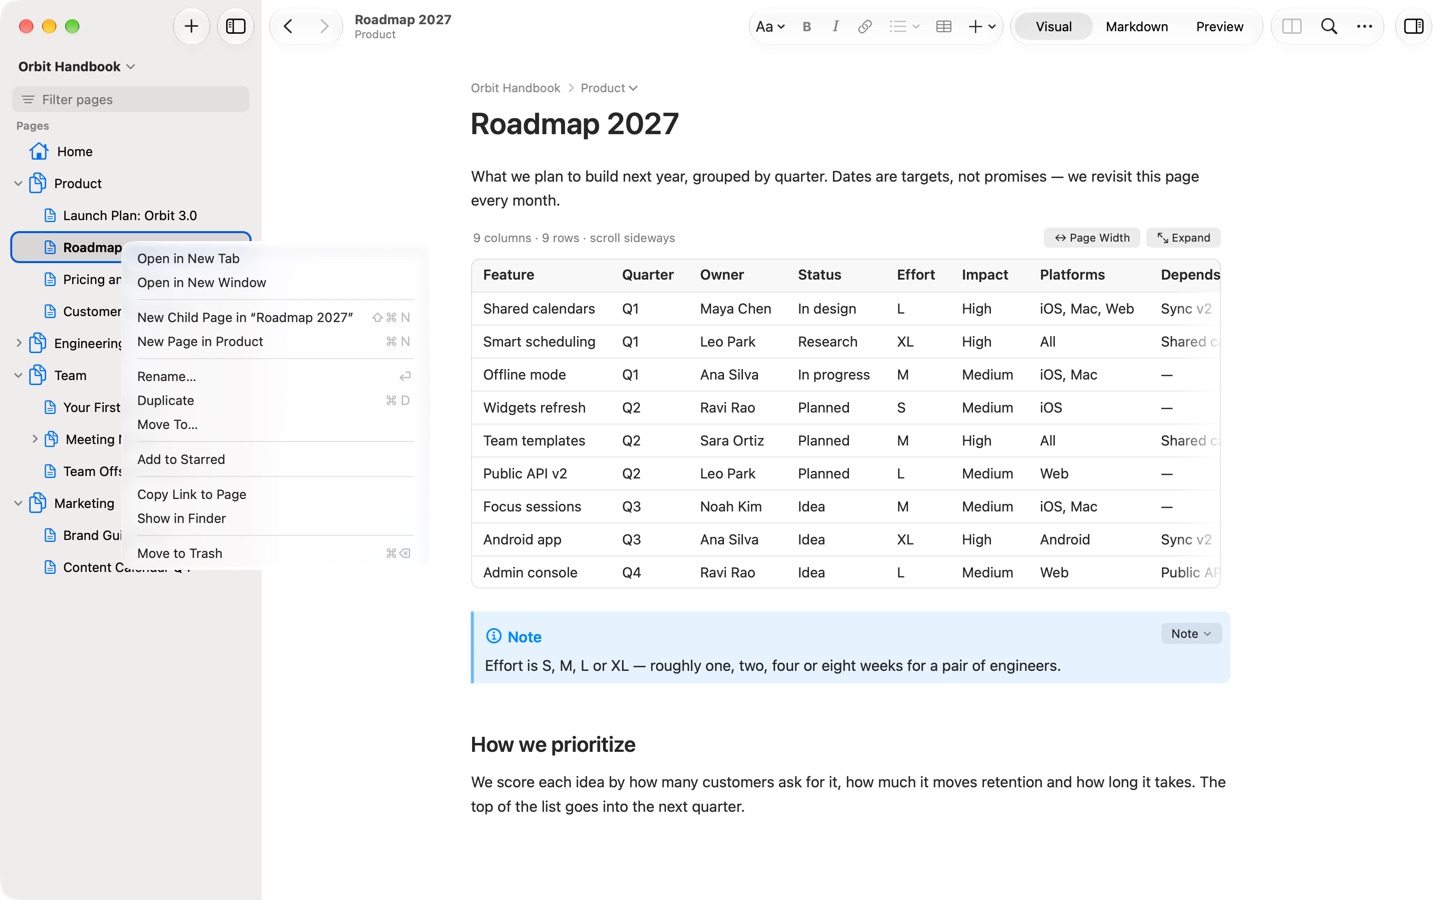The width and height of the screenshot is (1440, 900).
Task: Open Product breadcrumb dropdown
Action: [609, 88]
